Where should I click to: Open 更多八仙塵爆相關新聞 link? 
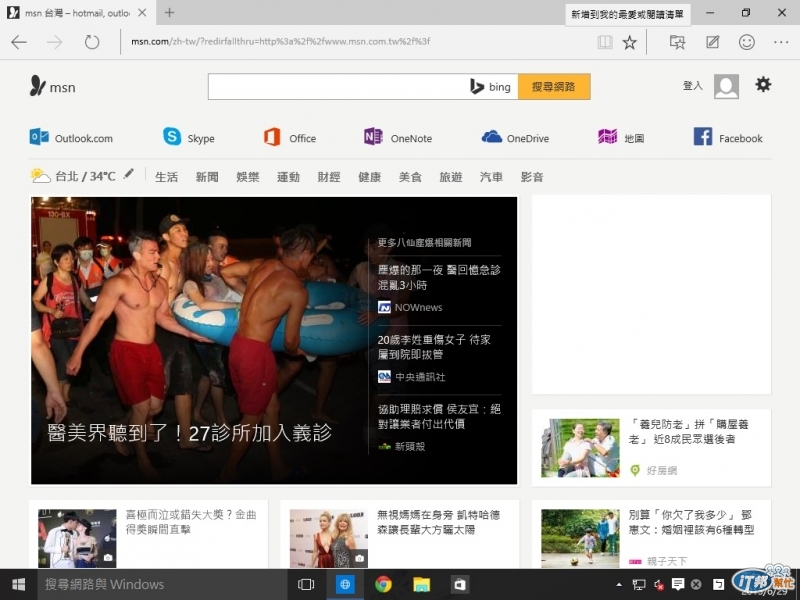coord(424,243)
